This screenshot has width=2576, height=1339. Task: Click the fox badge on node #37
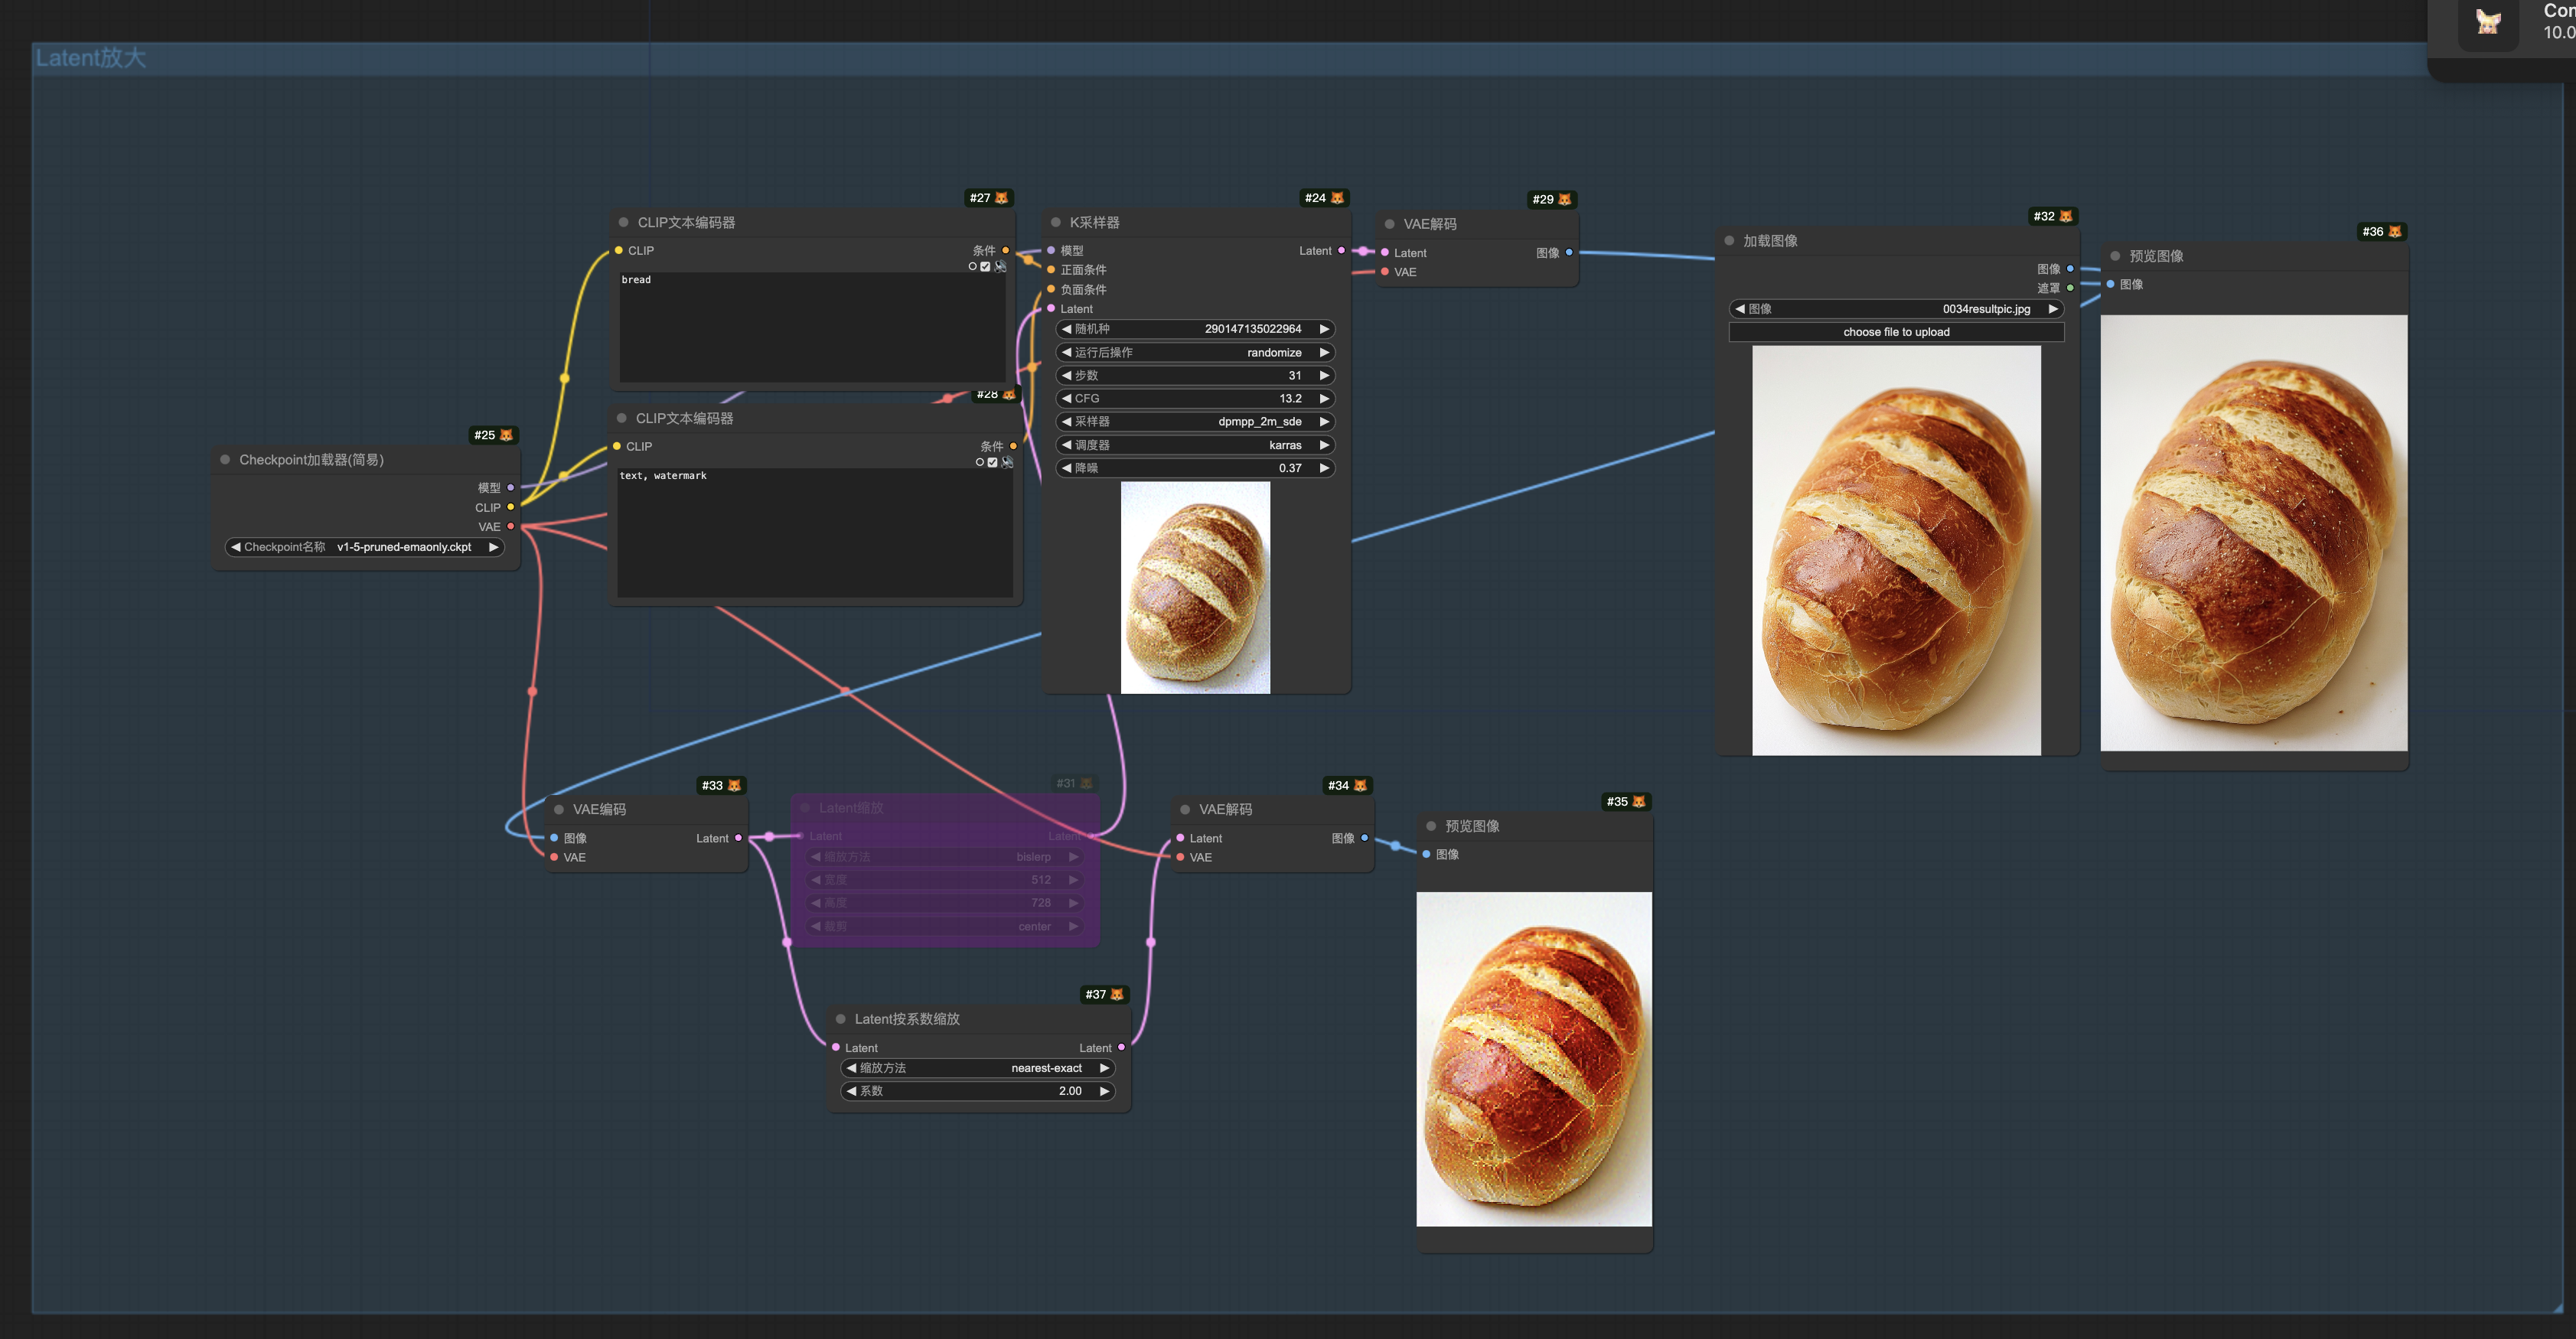(1117, 994)
